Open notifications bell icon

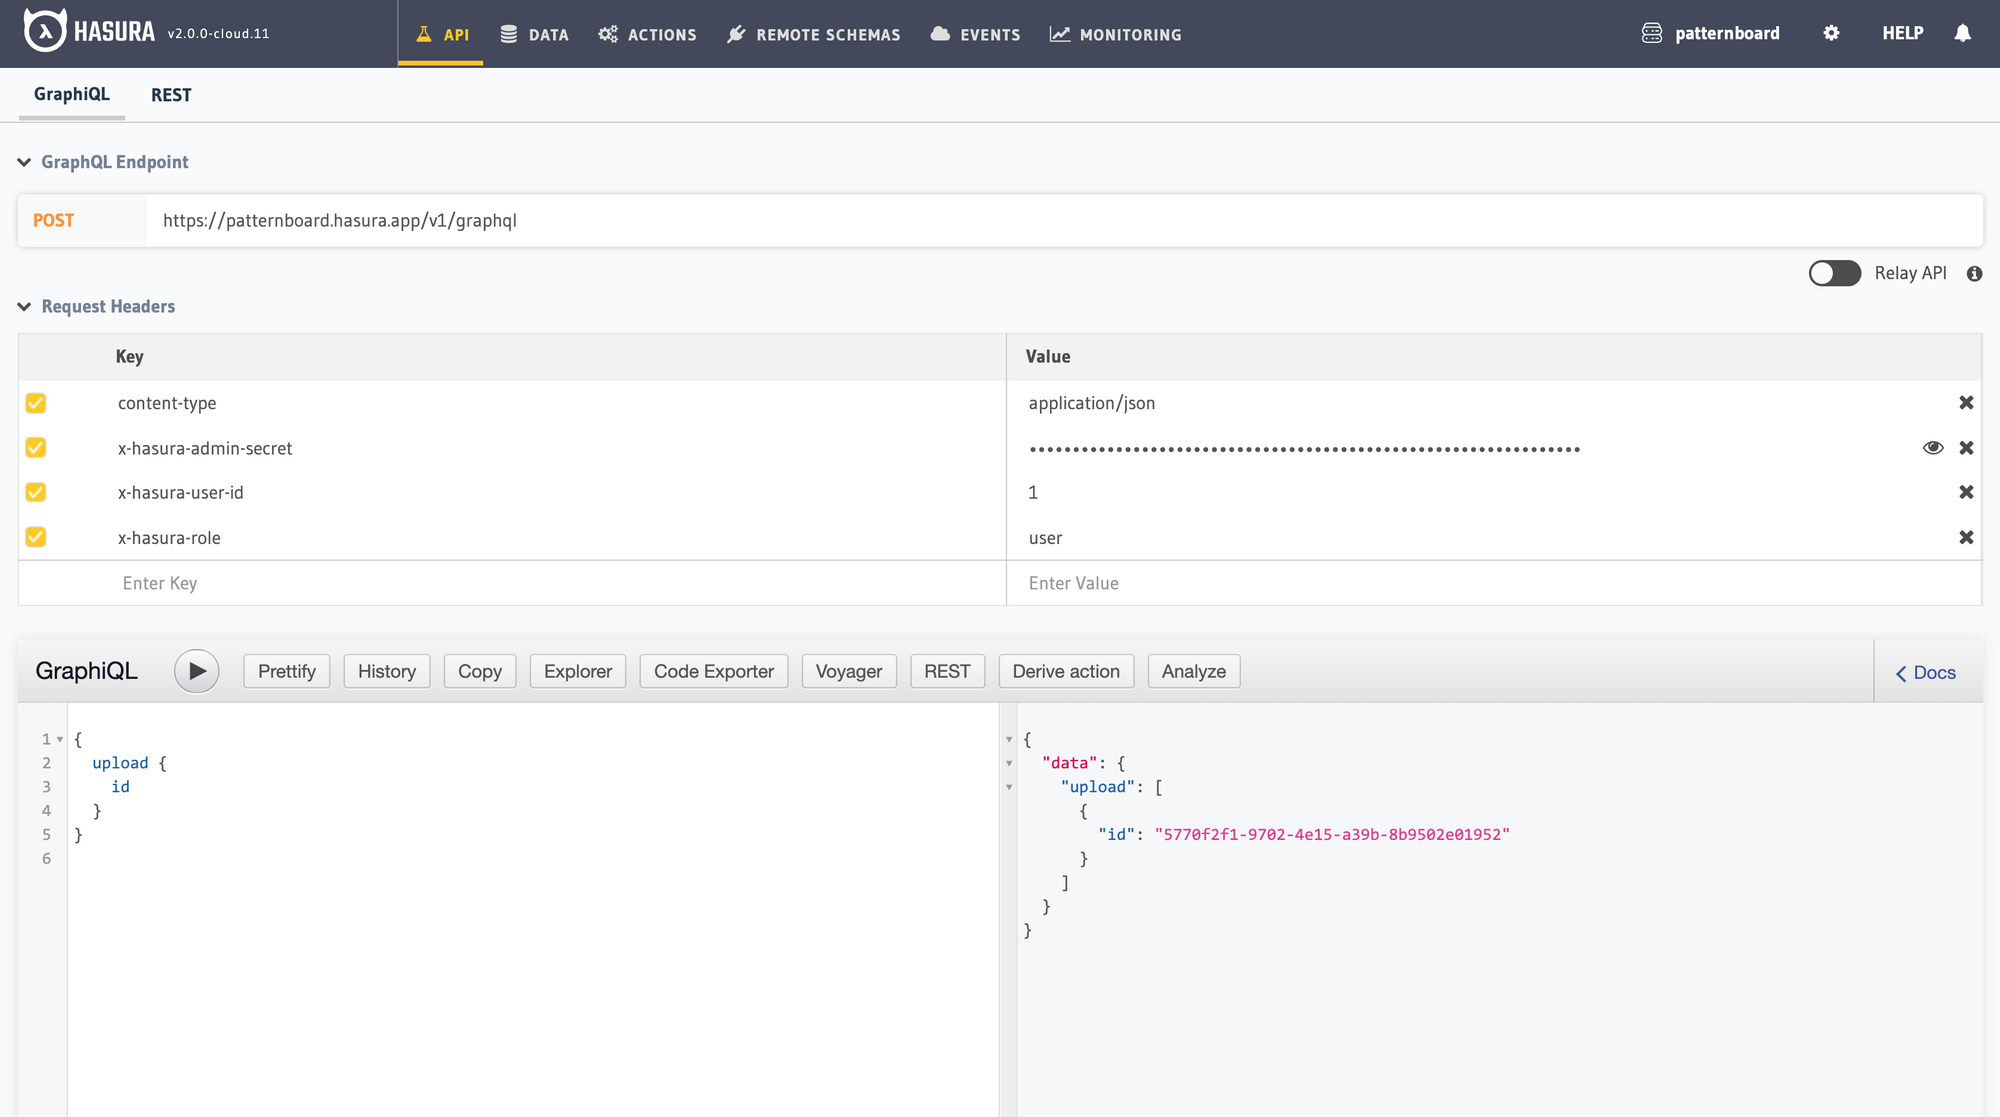click(x=1962, y=33)
